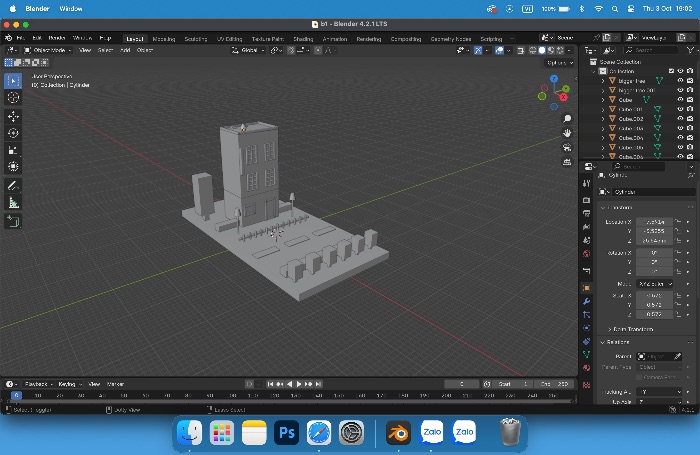Screen dimensions: 700x455
Task: Open the Object Constraints properties tab
Action: (x=587, y=342)
